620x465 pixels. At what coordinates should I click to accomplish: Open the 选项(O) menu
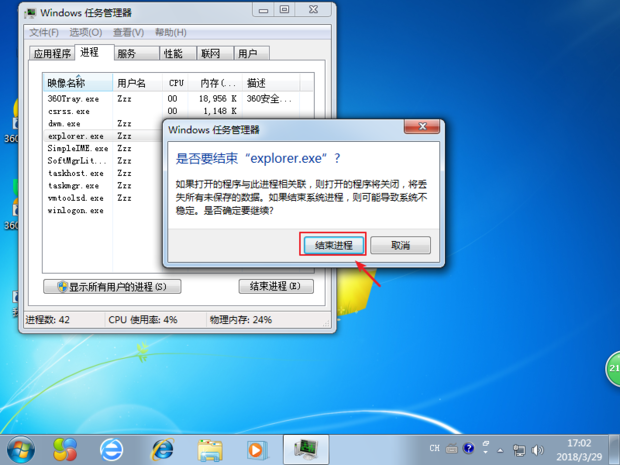click(x=86, y=32)
